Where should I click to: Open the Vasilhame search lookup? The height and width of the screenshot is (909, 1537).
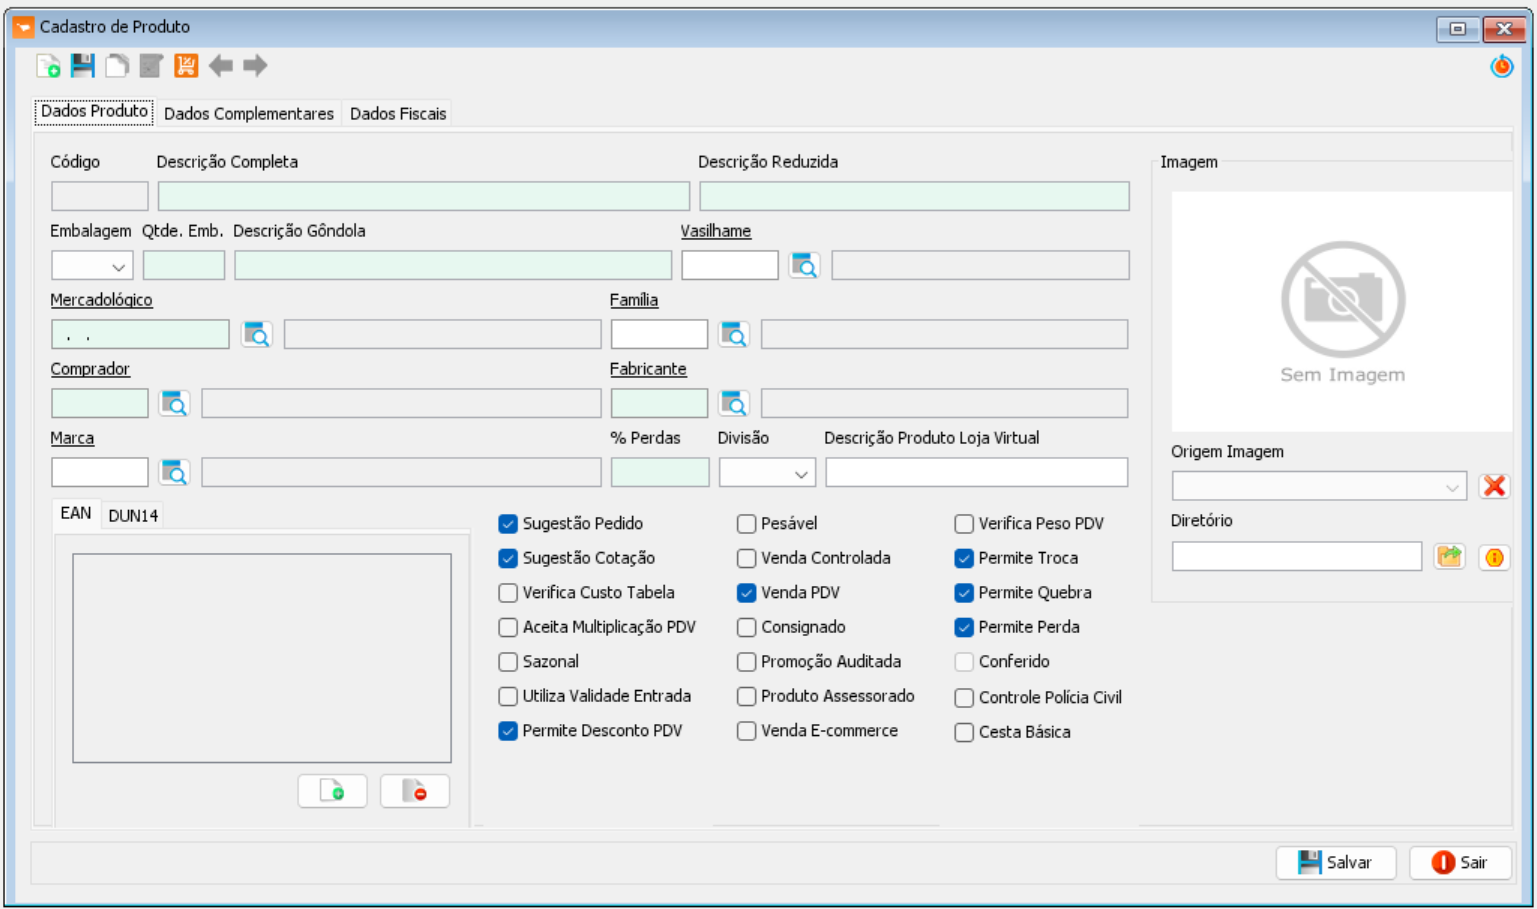pos(804,265)
